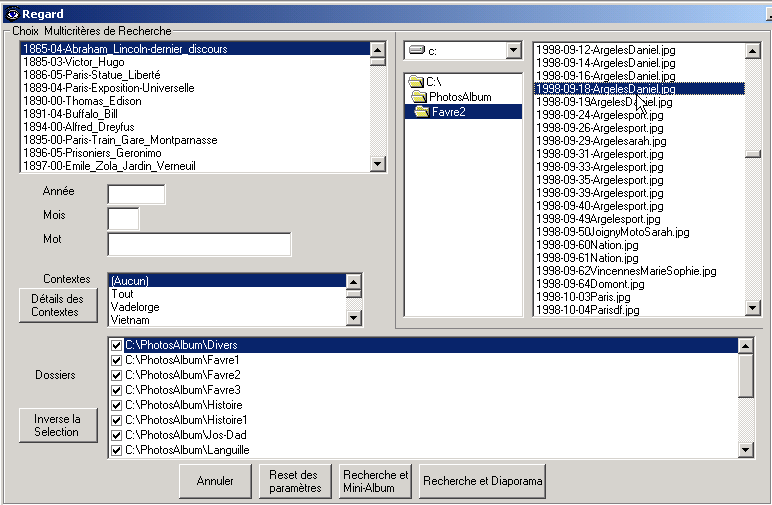This screenshot has height=505, width=772.
Task: Click the Reset des paramètres button
Action: pyautogui.click(x=294, y=481)
